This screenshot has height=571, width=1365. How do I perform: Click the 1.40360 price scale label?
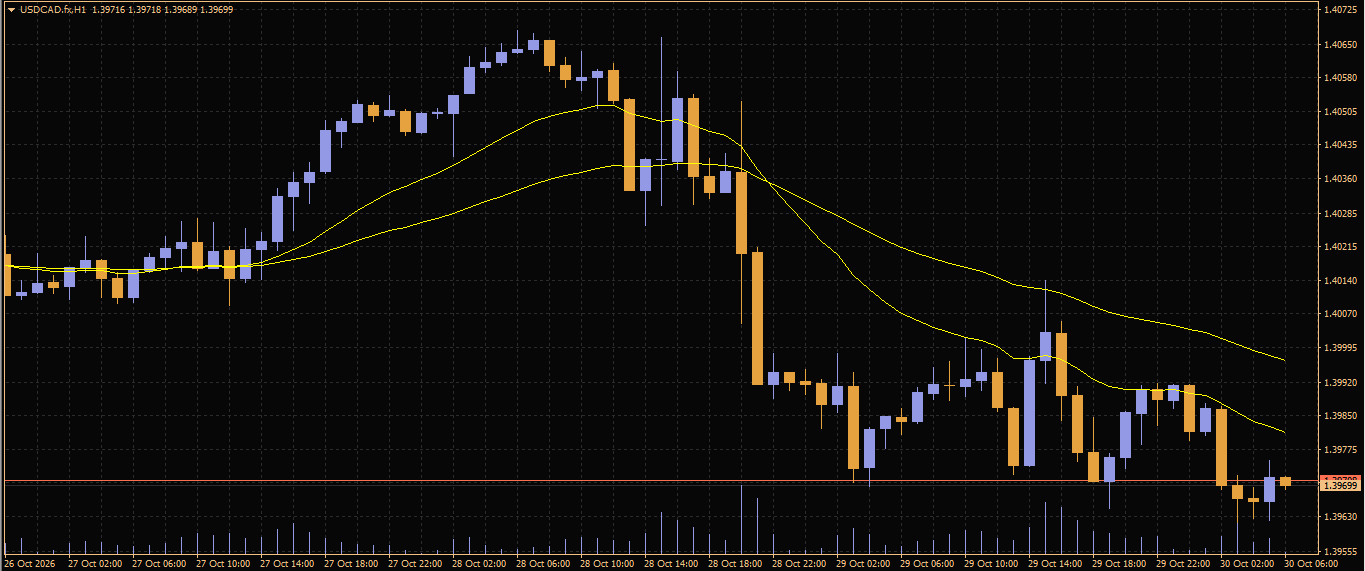(1339, 178)
